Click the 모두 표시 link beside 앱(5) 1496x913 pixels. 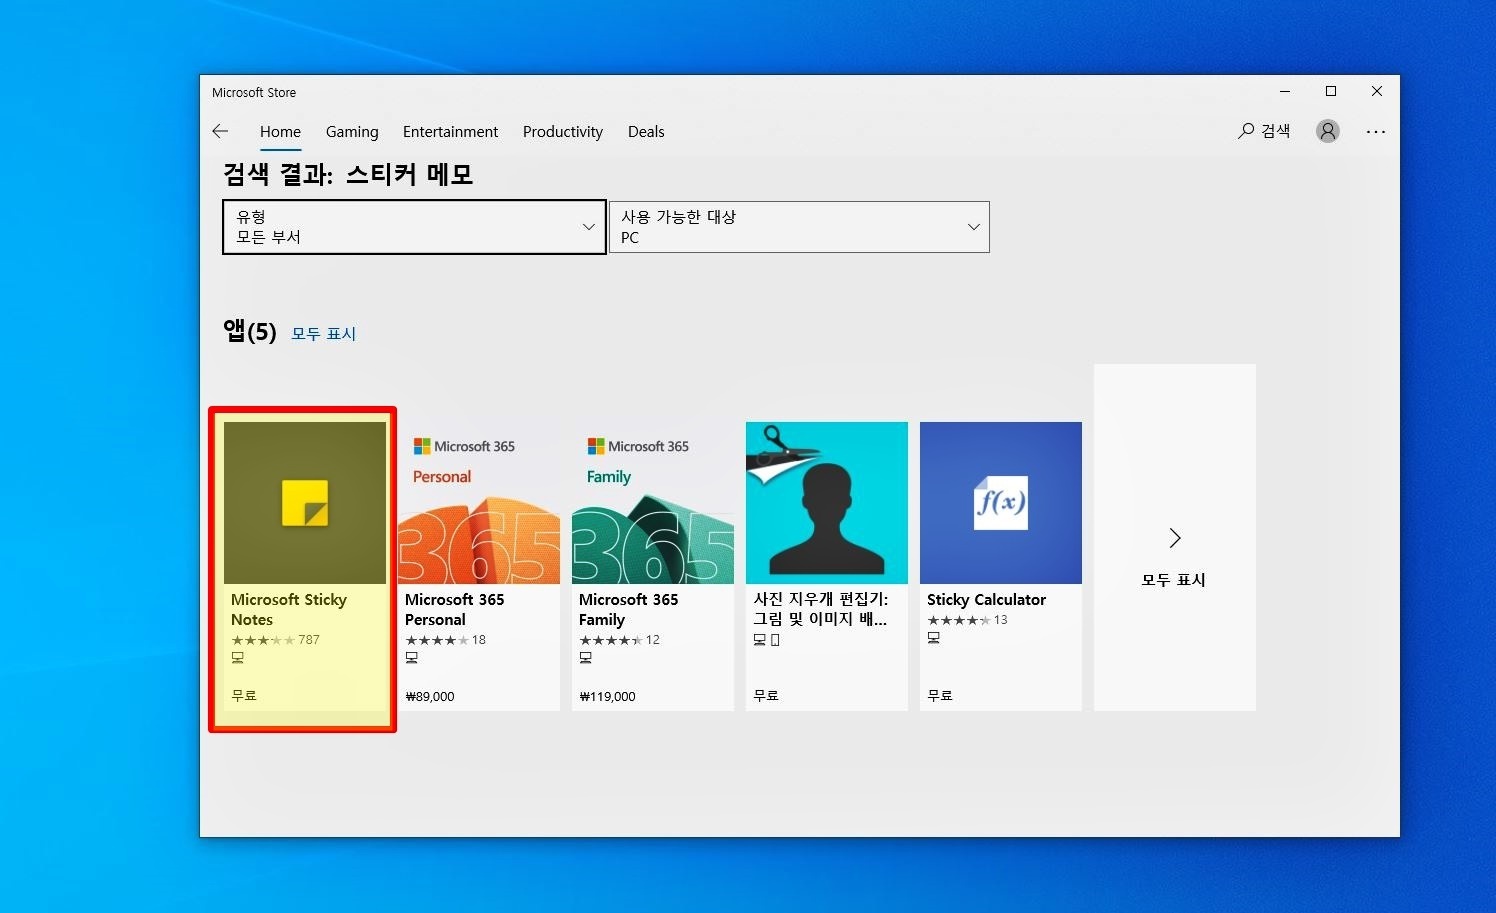[x=323, y=334]
